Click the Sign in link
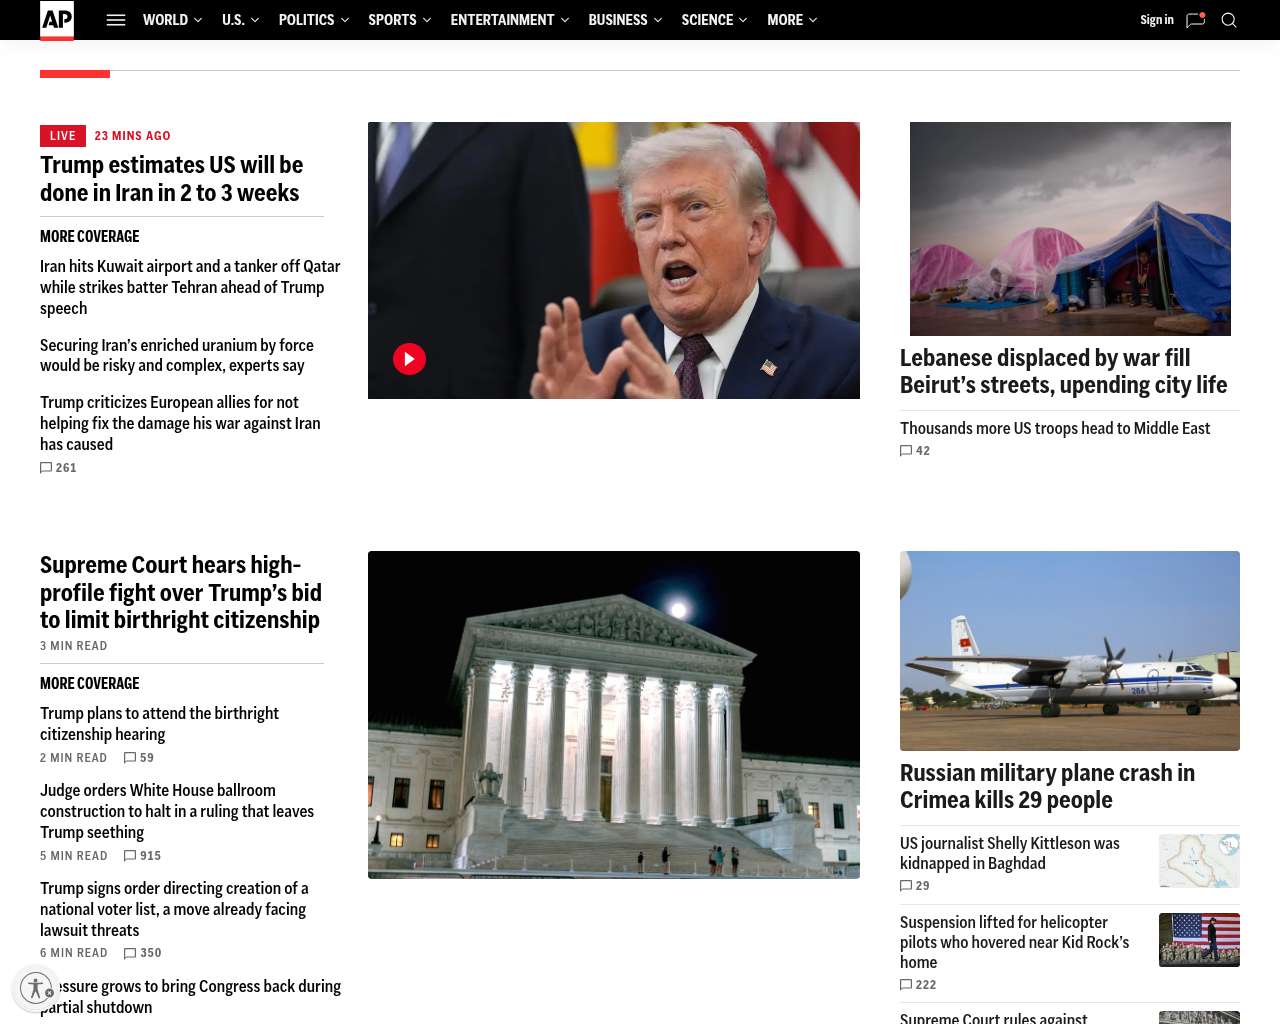This screenshot has width=1280, height=1024. 1156,20
